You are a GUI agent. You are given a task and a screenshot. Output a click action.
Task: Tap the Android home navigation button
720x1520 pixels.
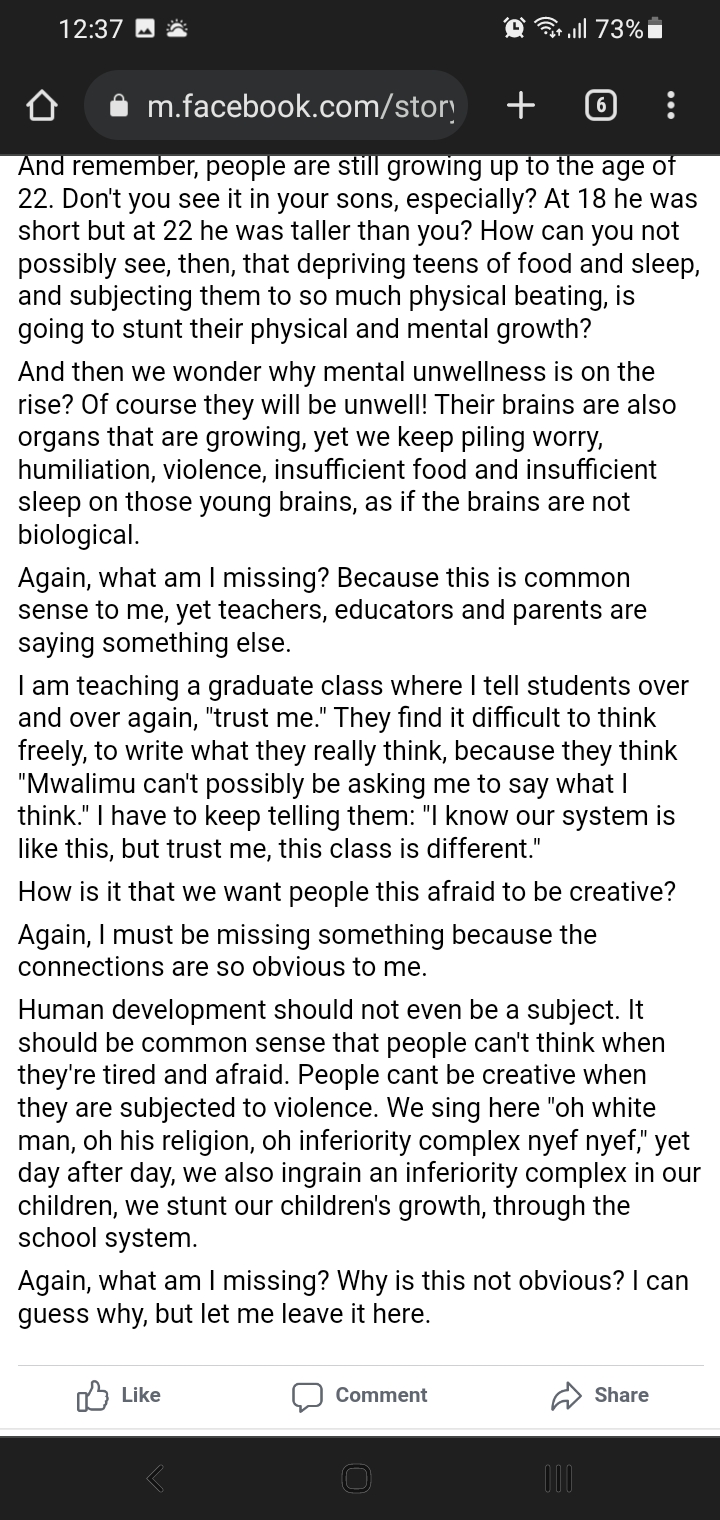point(356,1478)
